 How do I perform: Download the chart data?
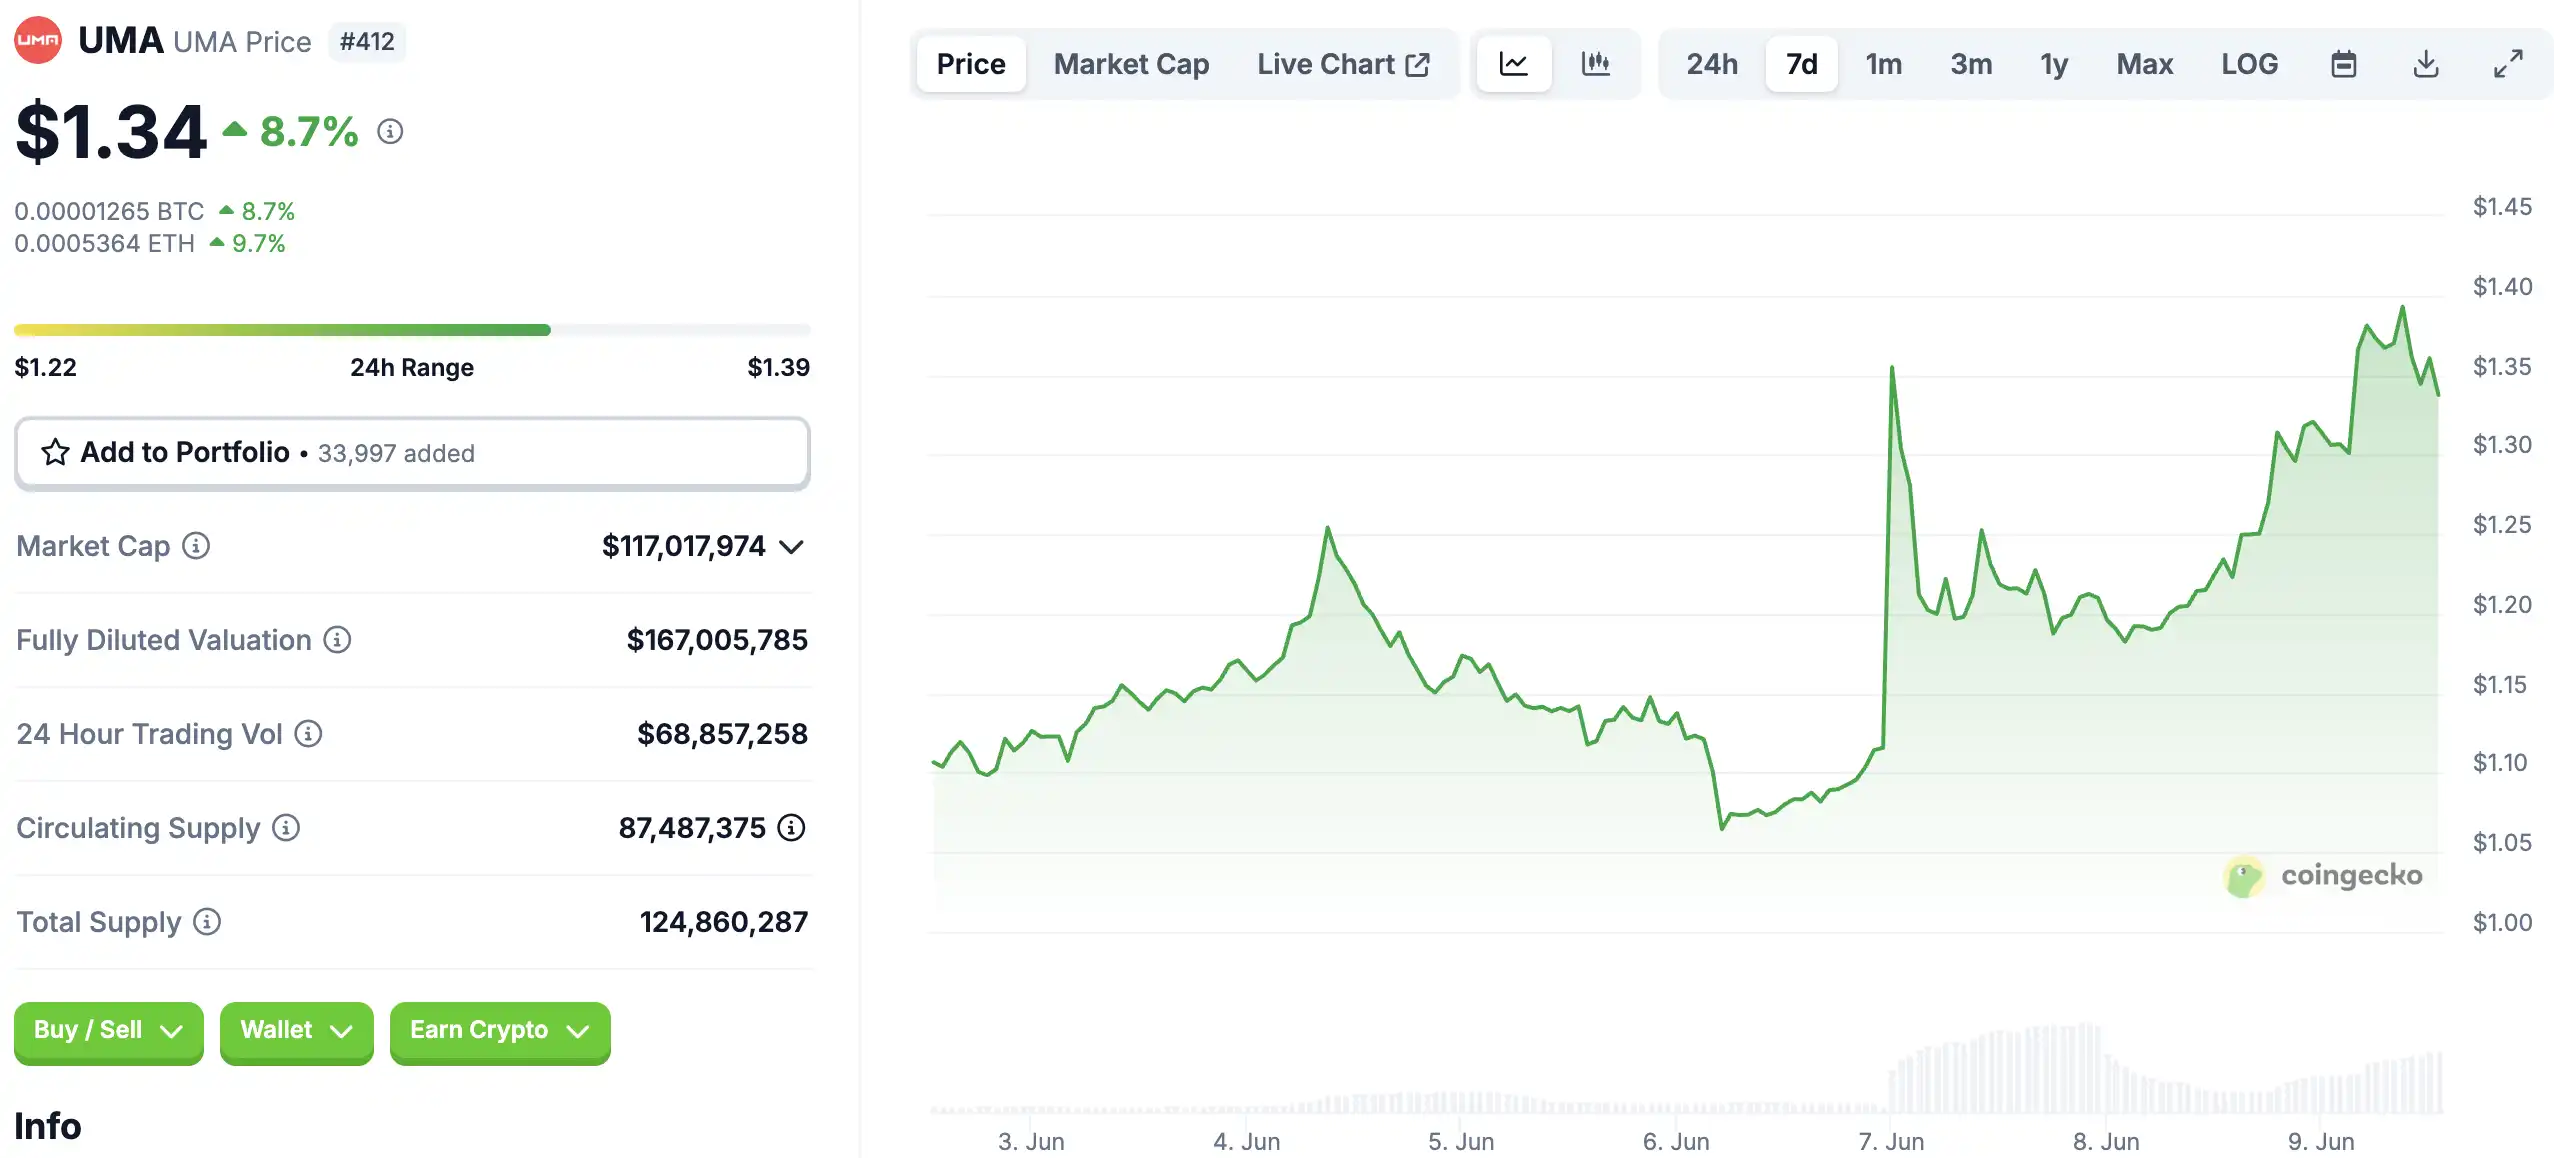click(2425, 64)
